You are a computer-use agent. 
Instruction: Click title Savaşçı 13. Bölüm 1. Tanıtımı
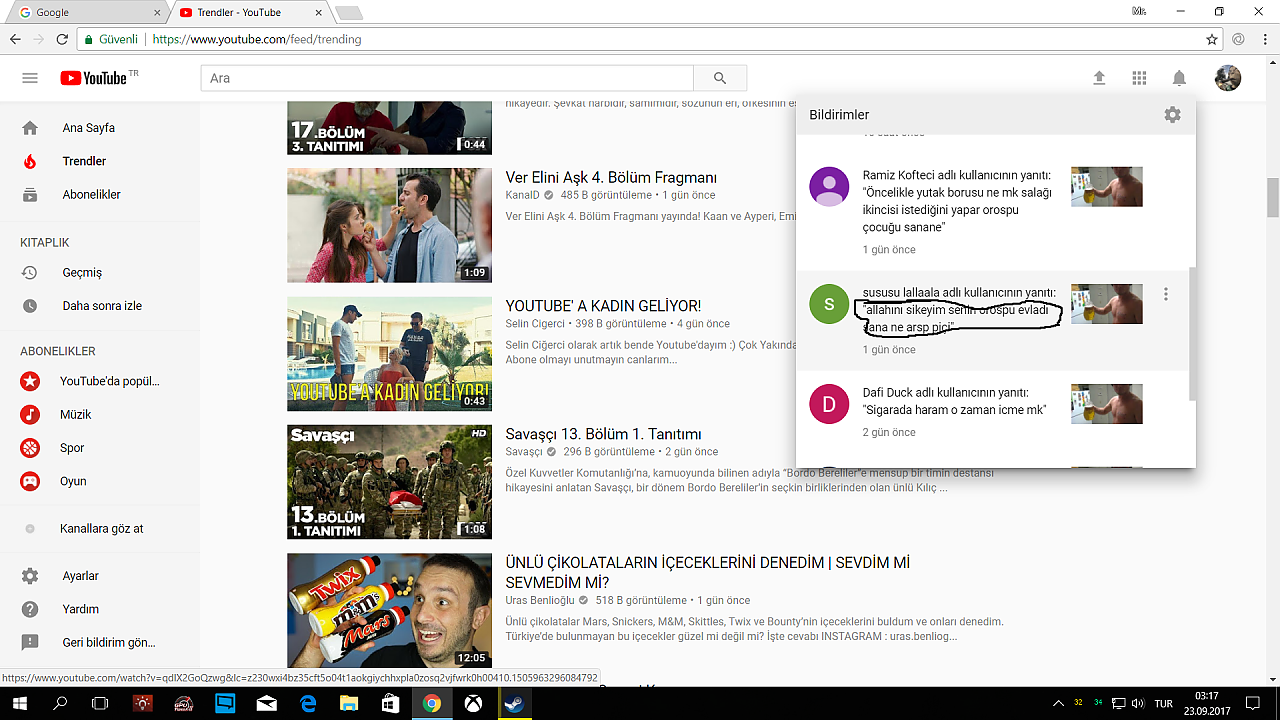(603, 434)
